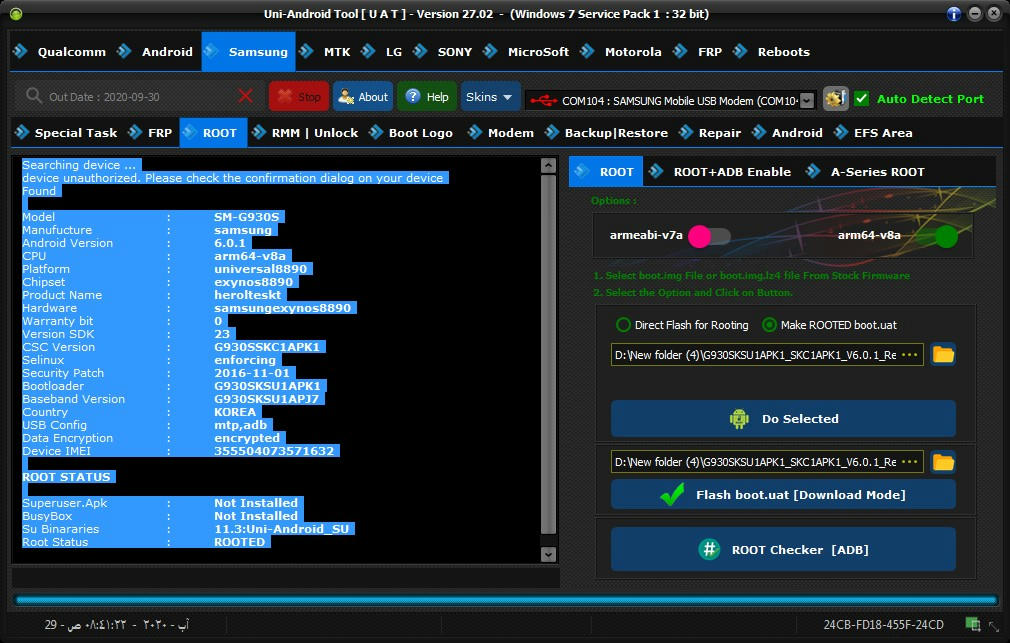
Task: Enable Auto Detect Port checkbox
Action: click(x=861, y=99)
